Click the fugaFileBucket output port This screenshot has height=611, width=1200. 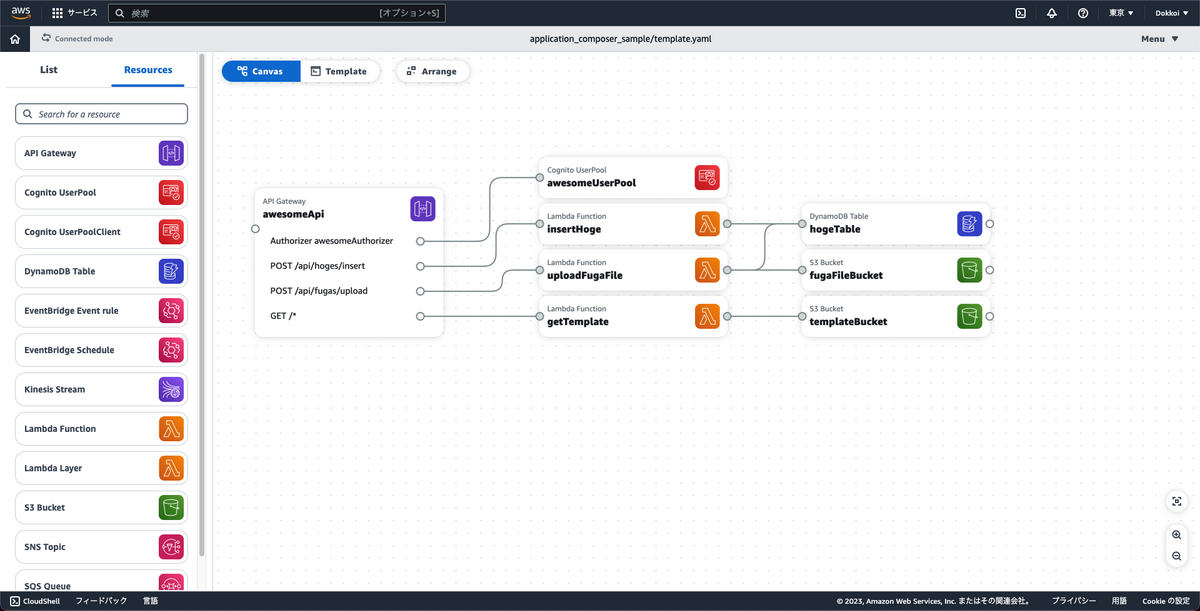pos(990,270)
